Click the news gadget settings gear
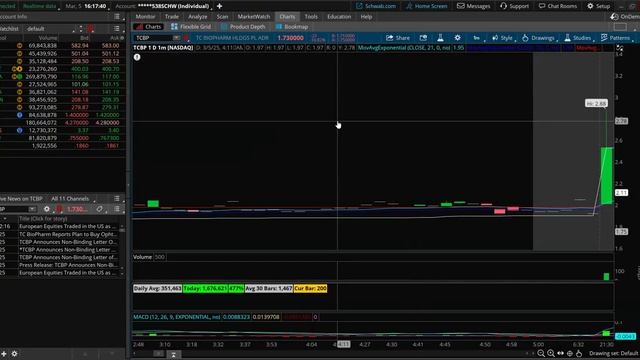Image resolution: width=640 pixels, height=360 pixels. click(47, 209)
